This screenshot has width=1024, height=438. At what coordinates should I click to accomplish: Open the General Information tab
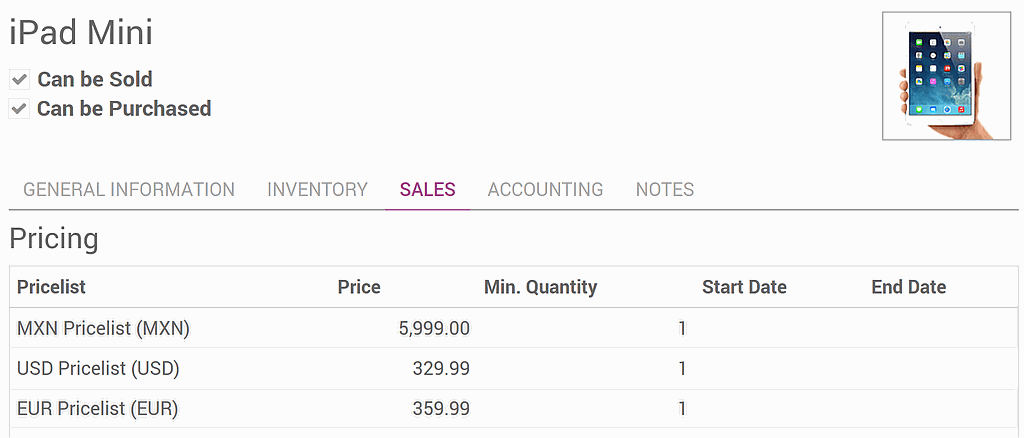[129, 189]
